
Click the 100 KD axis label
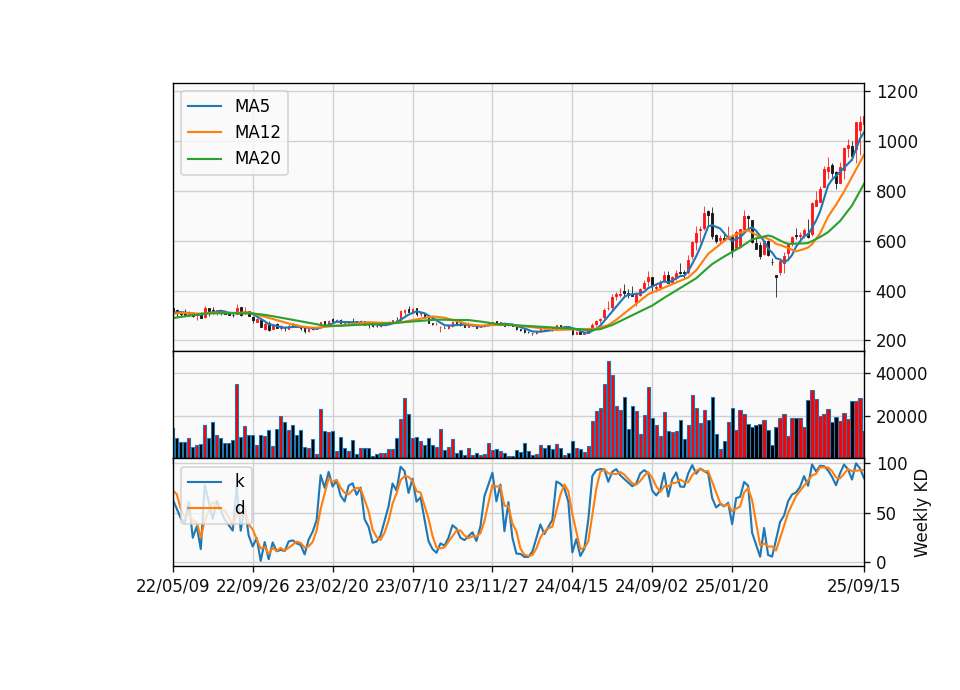tap(891, 464)
